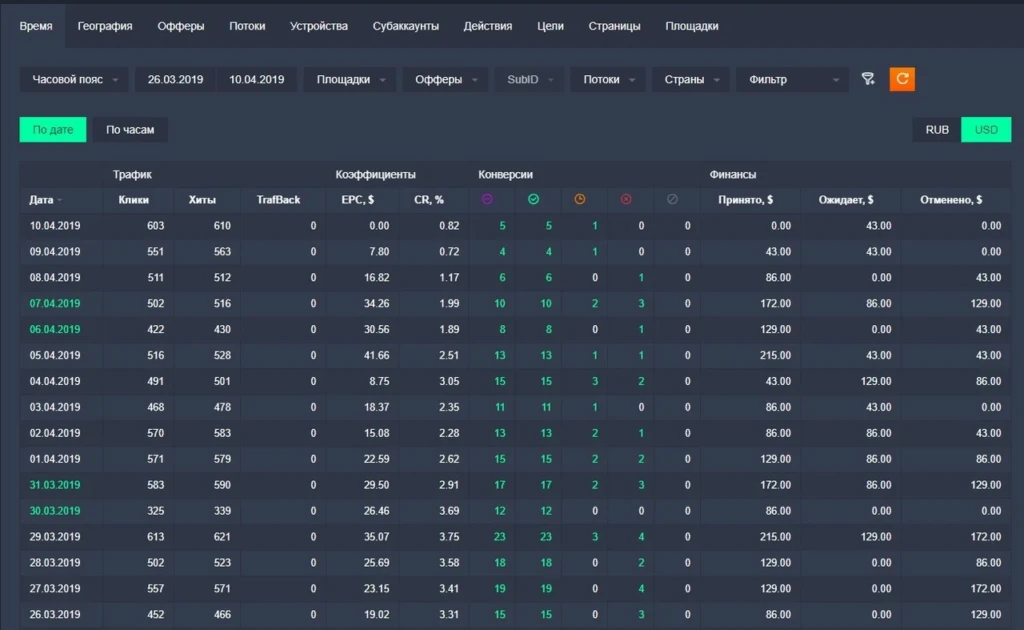Viewport: 1024px width, 630px height.
Task: Click the hits value 621
Action: tap(222, 537)
